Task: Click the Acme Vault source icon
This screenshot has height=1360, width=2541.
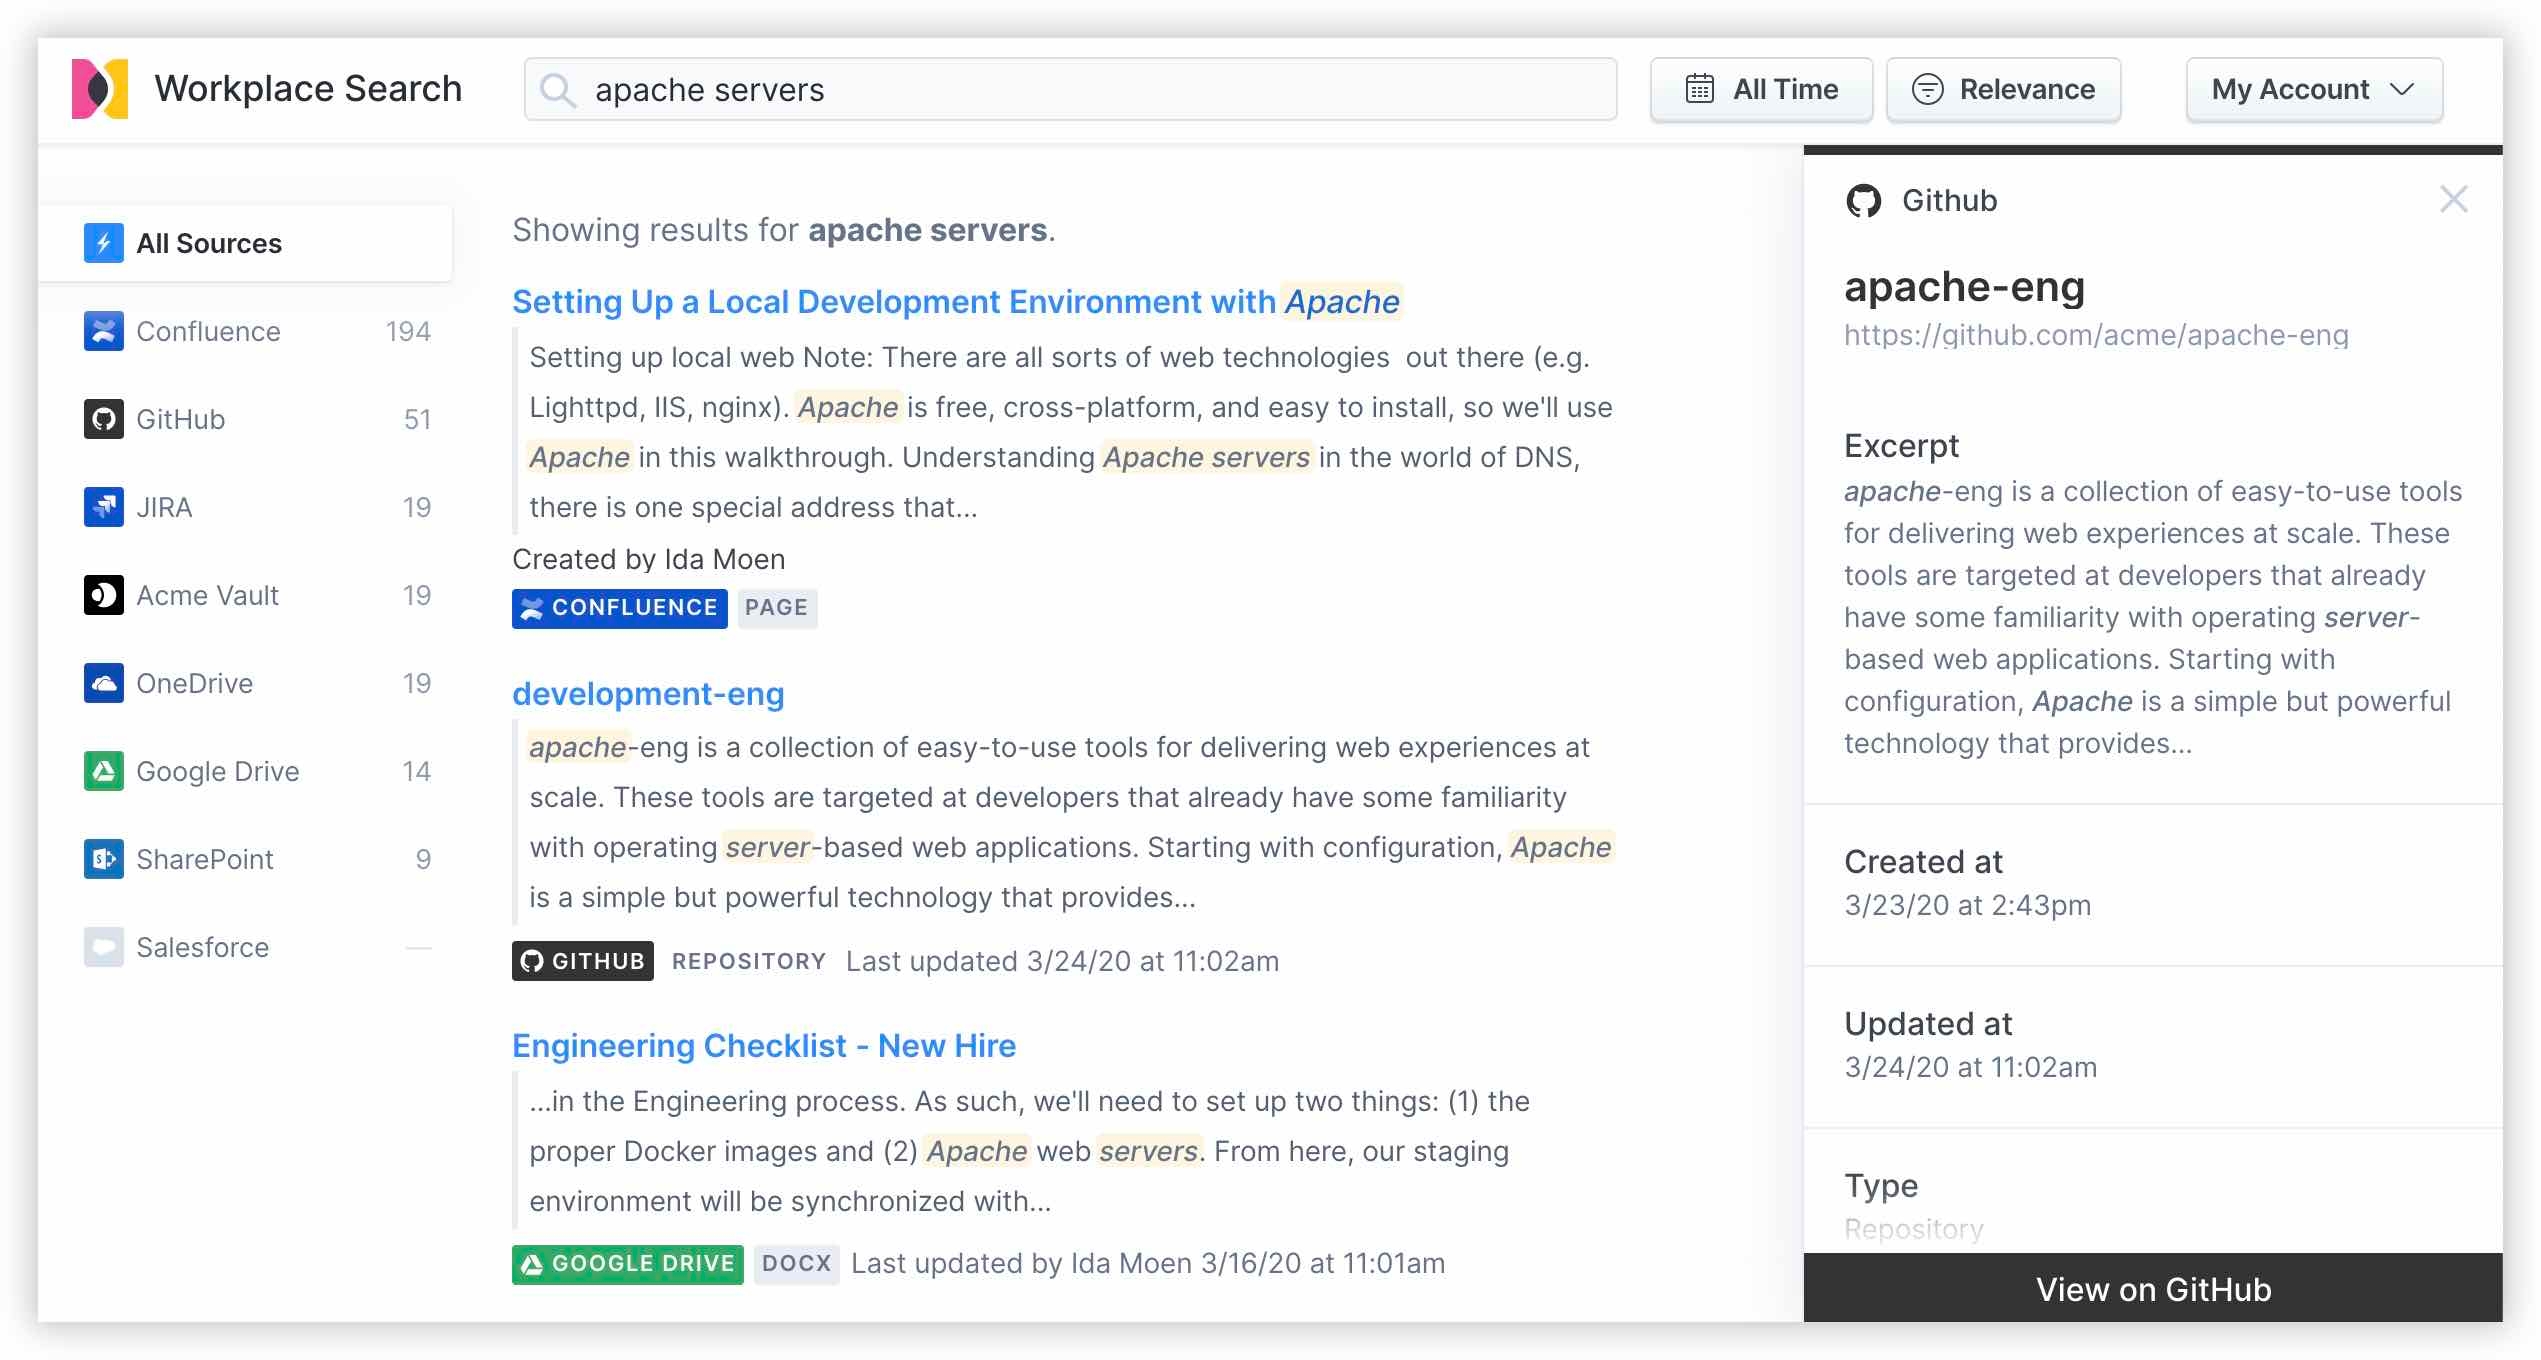Action: click(x=106, y=593)
